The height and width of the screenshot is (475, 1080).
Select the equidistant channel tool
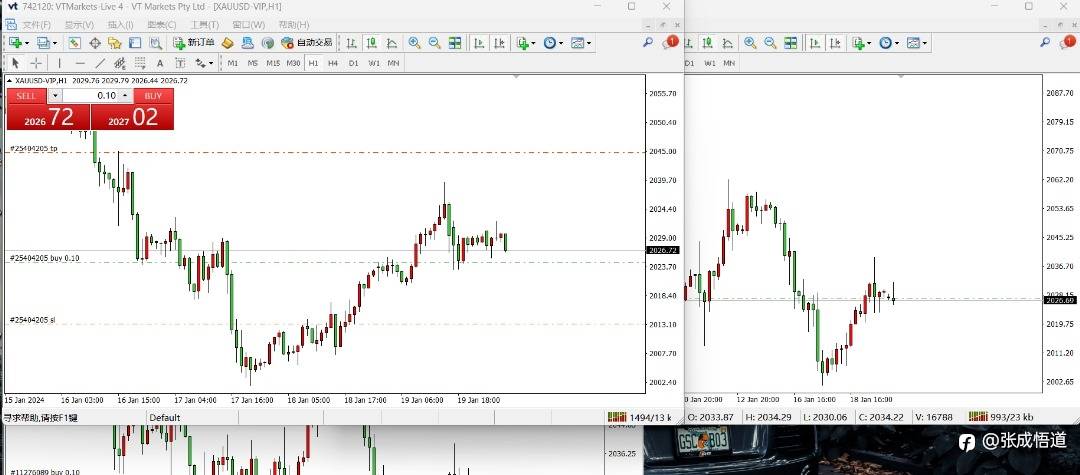coord(120,63)
